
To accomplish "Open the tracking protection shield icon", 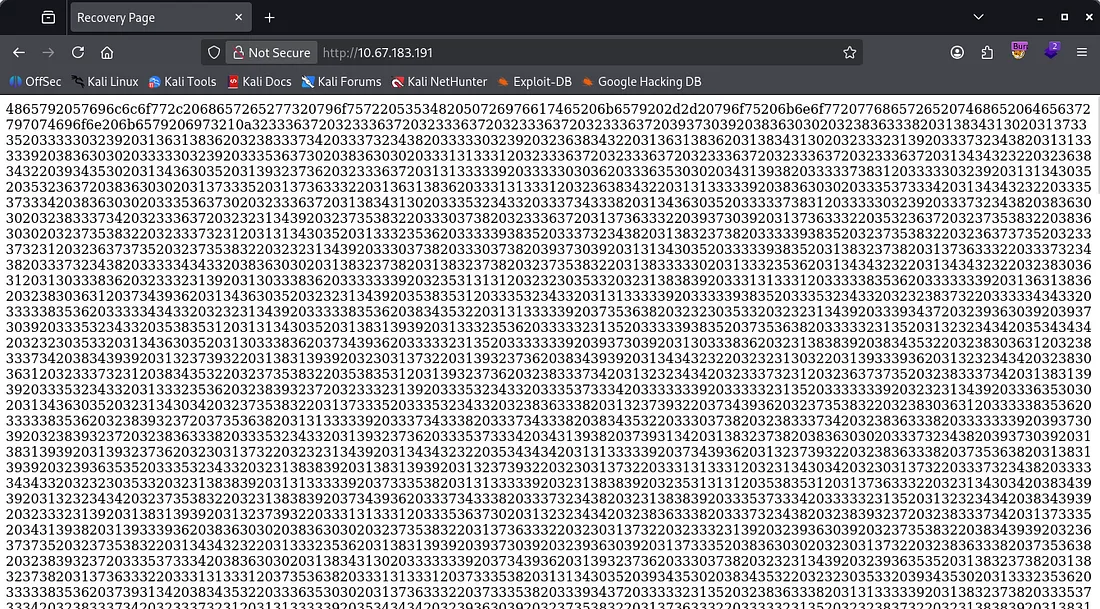I will pyautogui.click(x=213, y=53).
